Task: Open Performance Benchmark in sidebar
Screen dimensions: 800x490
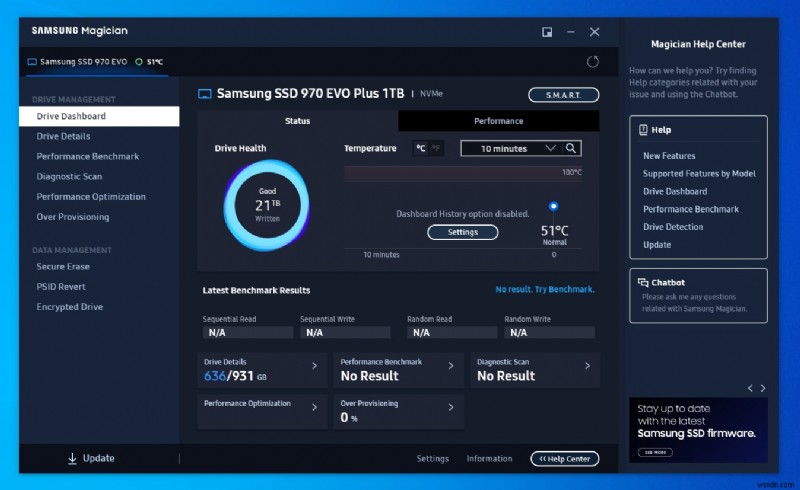Action: [88, 156]
